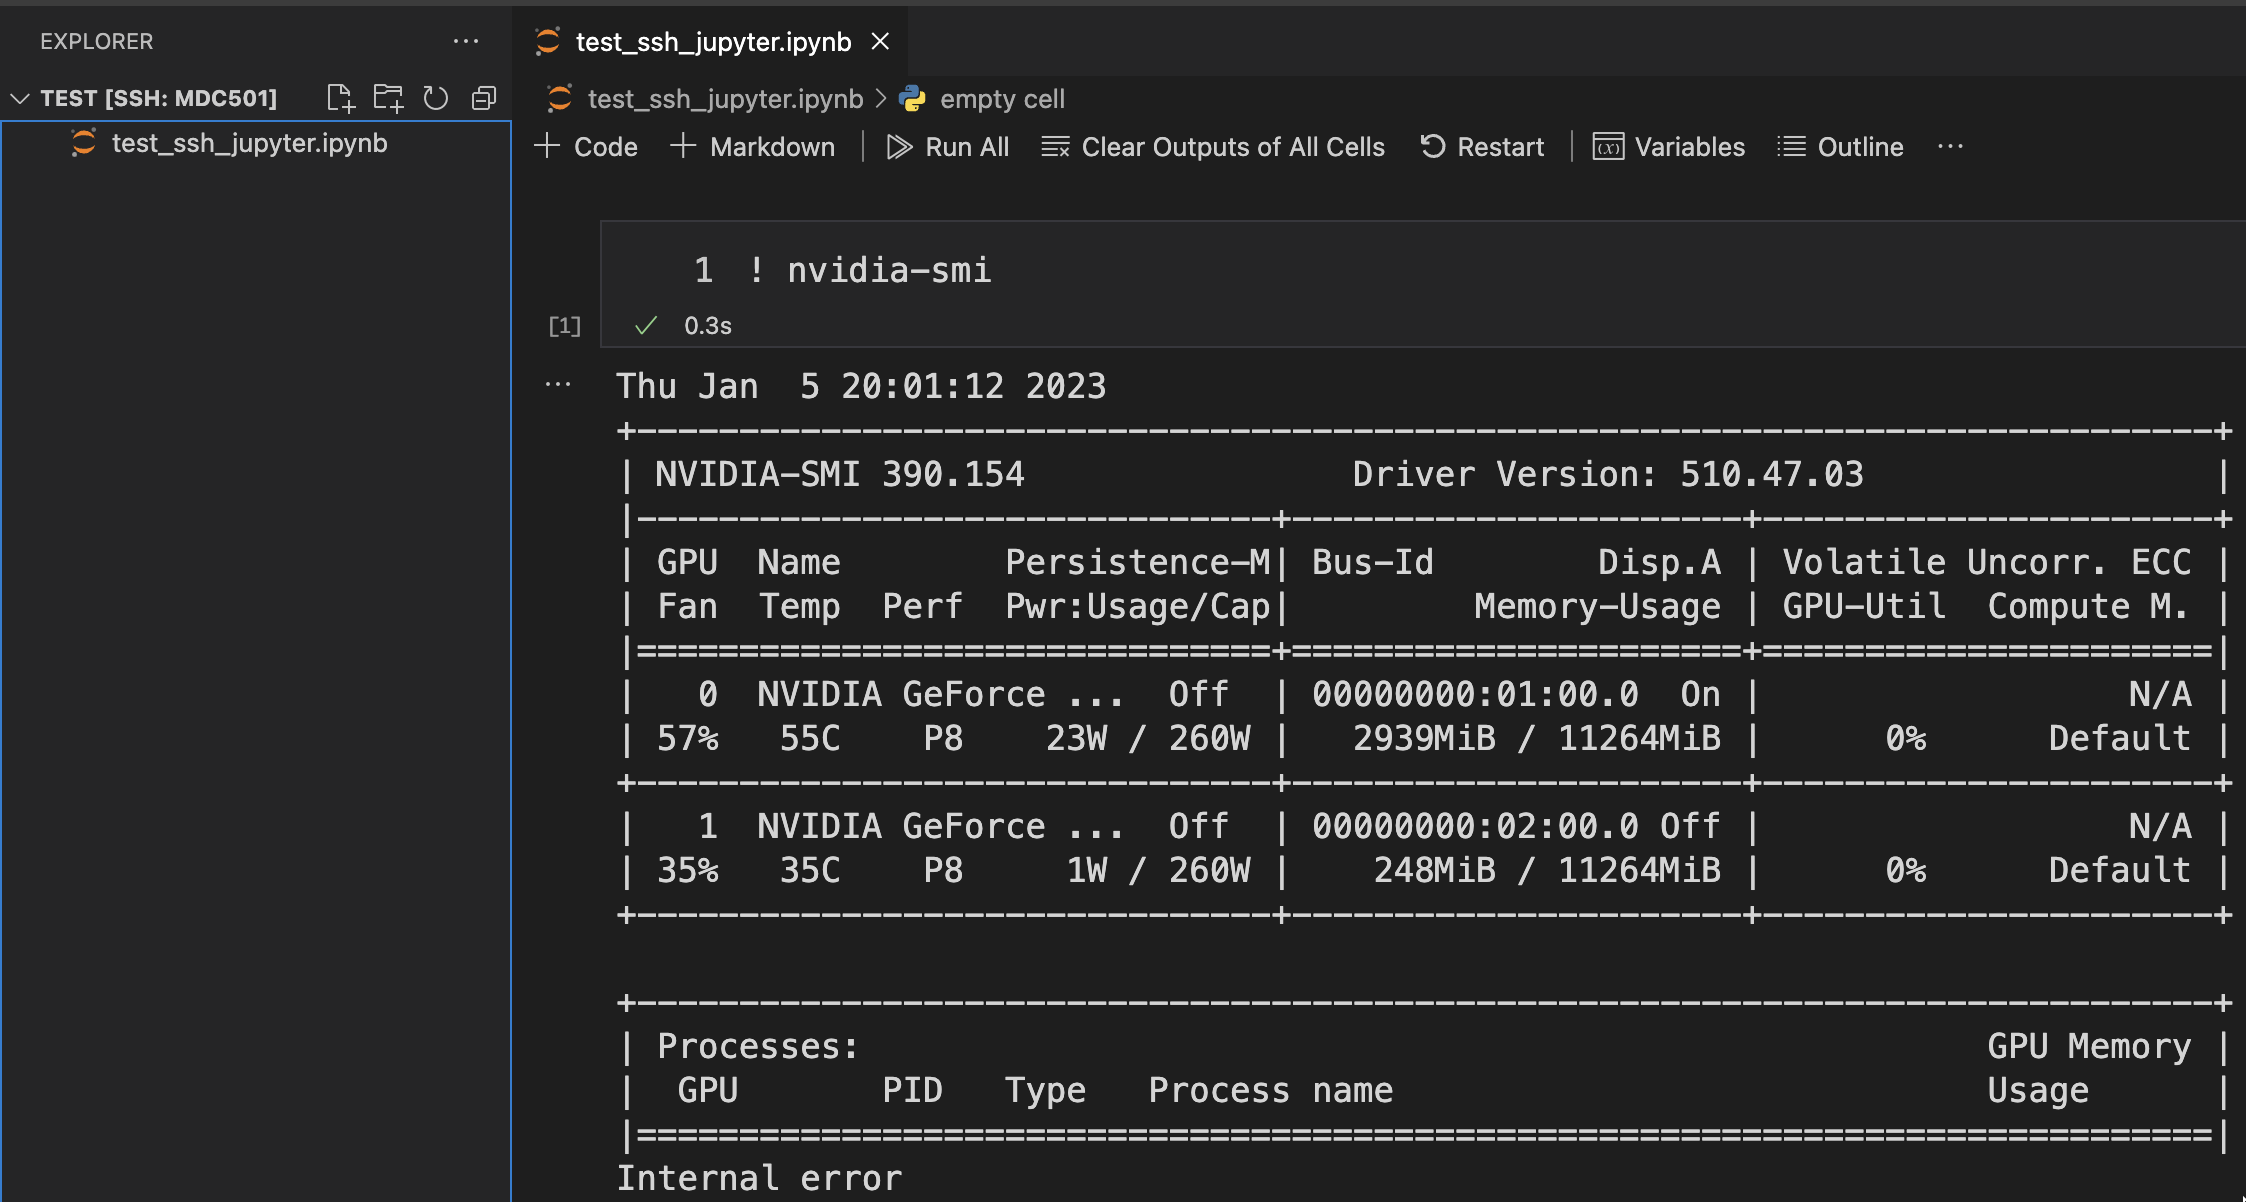Click the '23W / 260W' power value
This screenshot has height=1202, width=2246.
click(1148, 738)
